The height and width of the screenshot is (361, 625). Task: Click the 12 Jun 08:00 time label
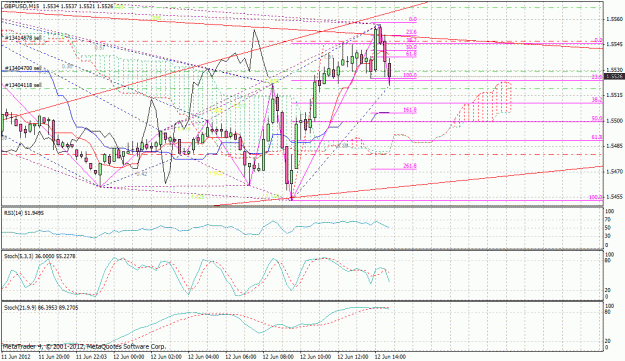(x=278, y=357)
